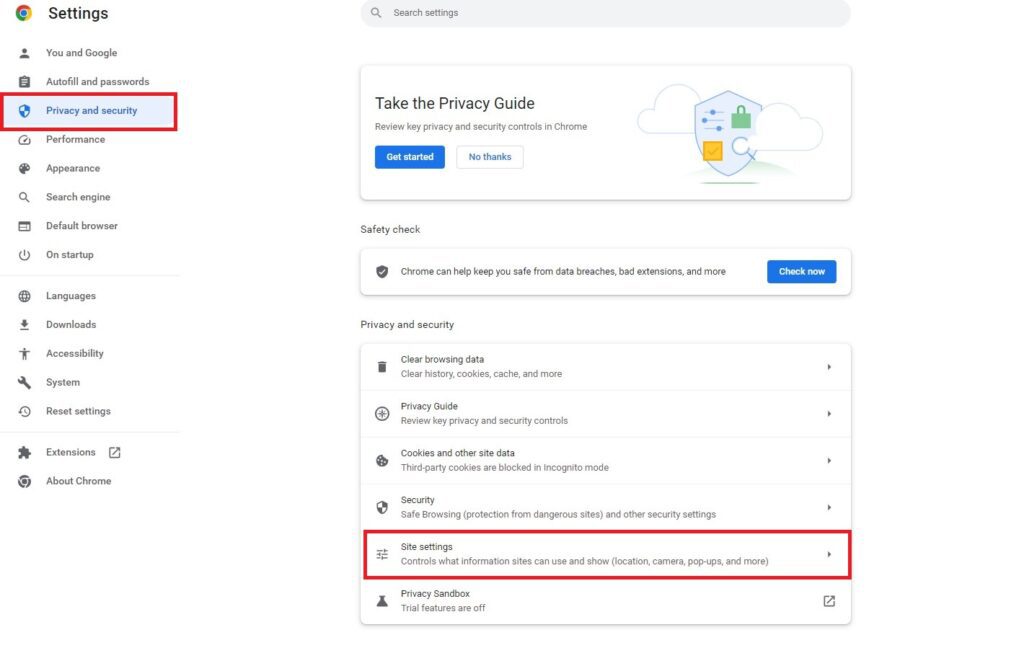This screenshot has height=648, width=1024.
Task: Click the About Chrome icon
Action: coord(24,481)
